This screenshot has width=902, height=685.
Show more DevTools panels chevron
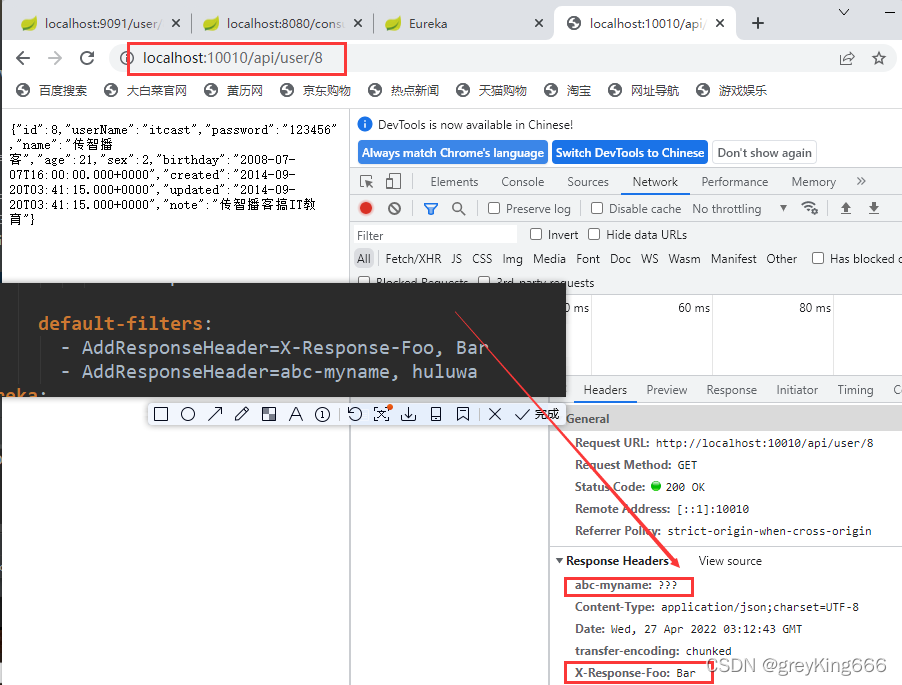coord(861,181)
